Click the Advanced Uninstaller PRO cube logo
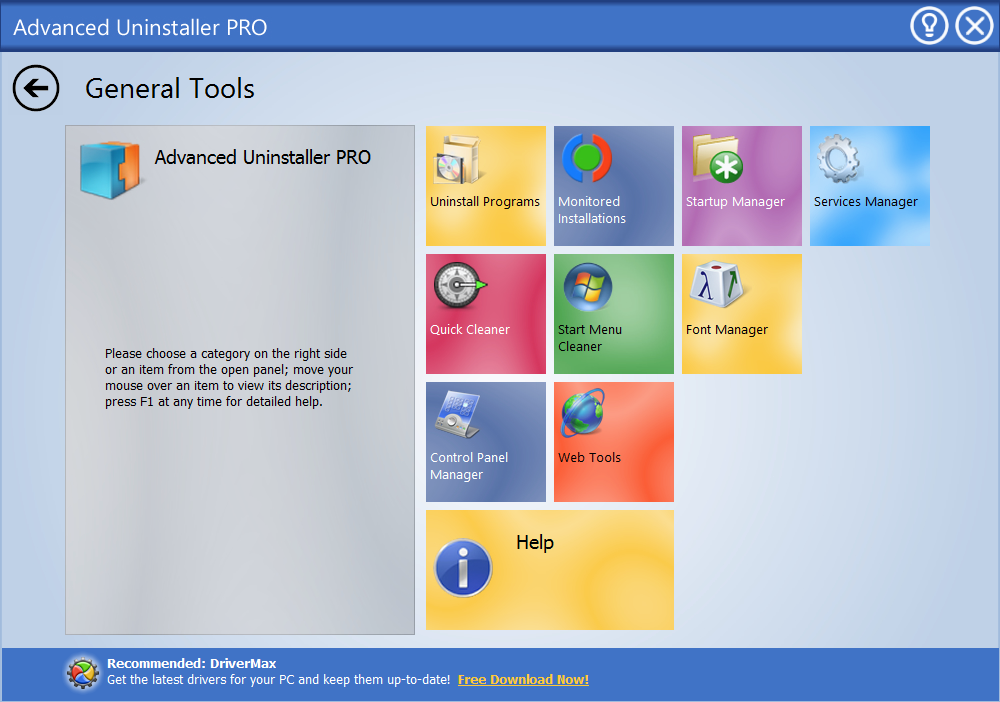This screenshot has height=702, width=1000. pos(110,170)
